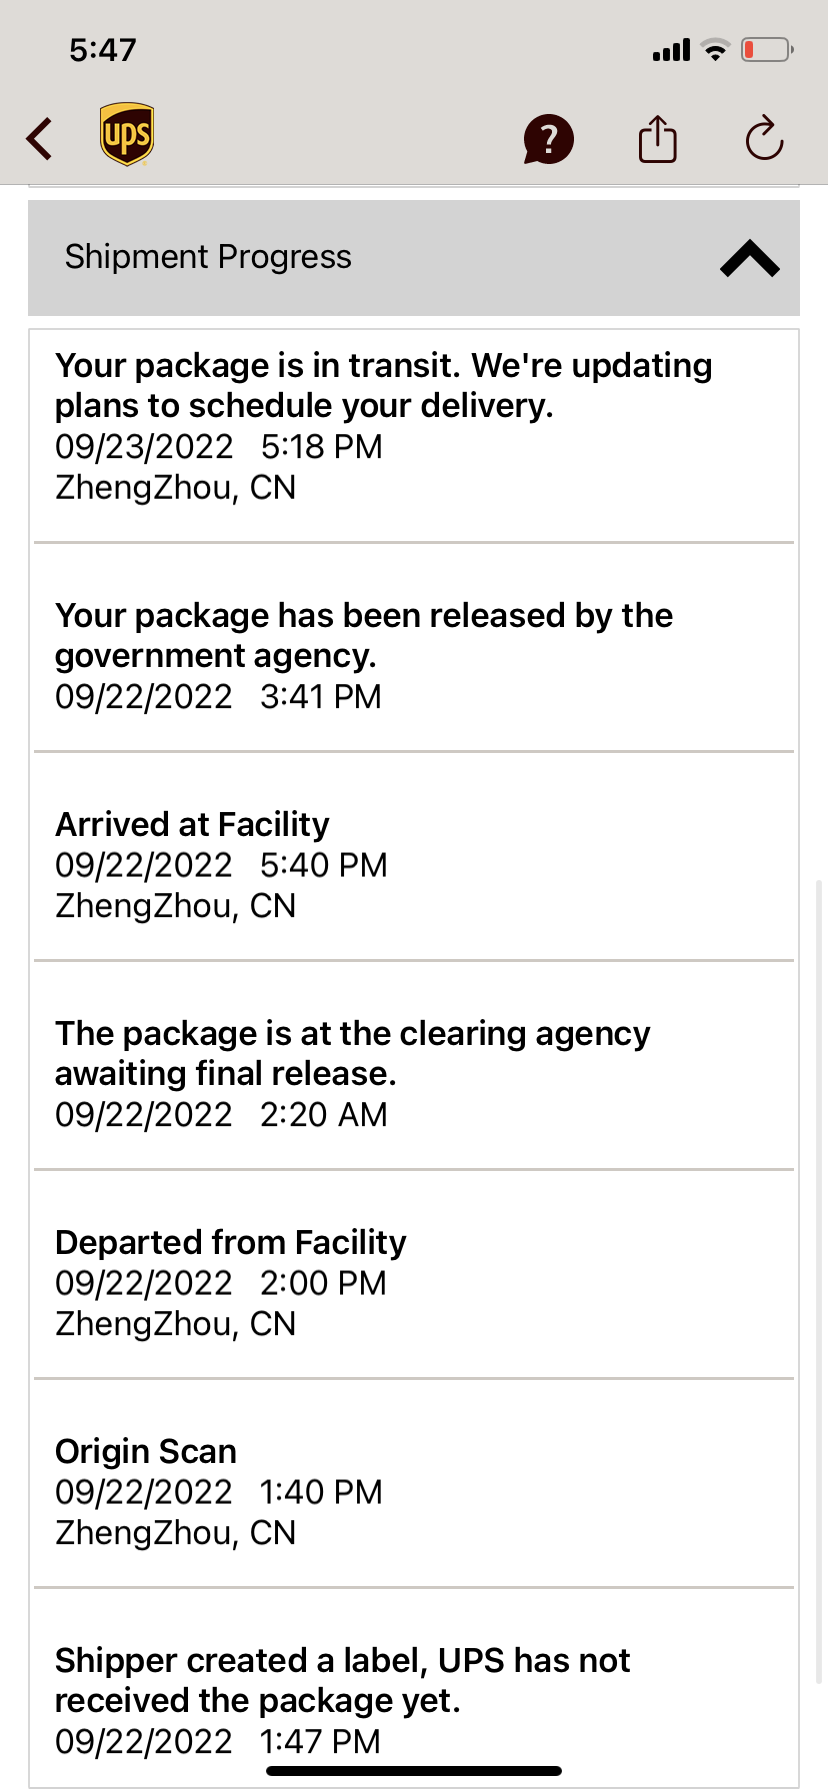Tap the Shipment Progress header

(x=208, y=258)
